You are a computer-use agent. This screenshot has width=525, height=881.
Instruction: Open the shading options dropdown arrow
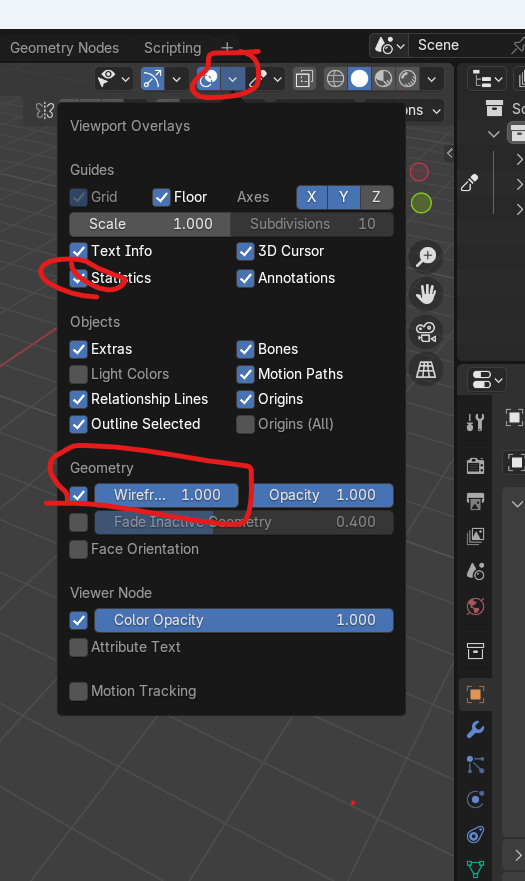click(432, 79)
